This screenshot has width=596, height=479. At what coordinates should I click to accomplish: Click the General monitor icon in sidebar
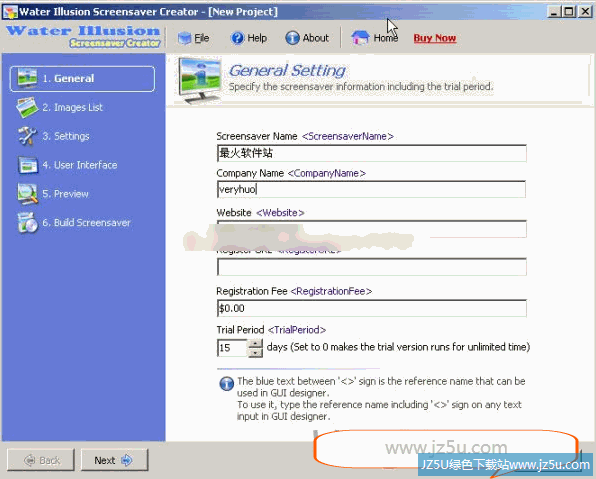tap(27, 78)
